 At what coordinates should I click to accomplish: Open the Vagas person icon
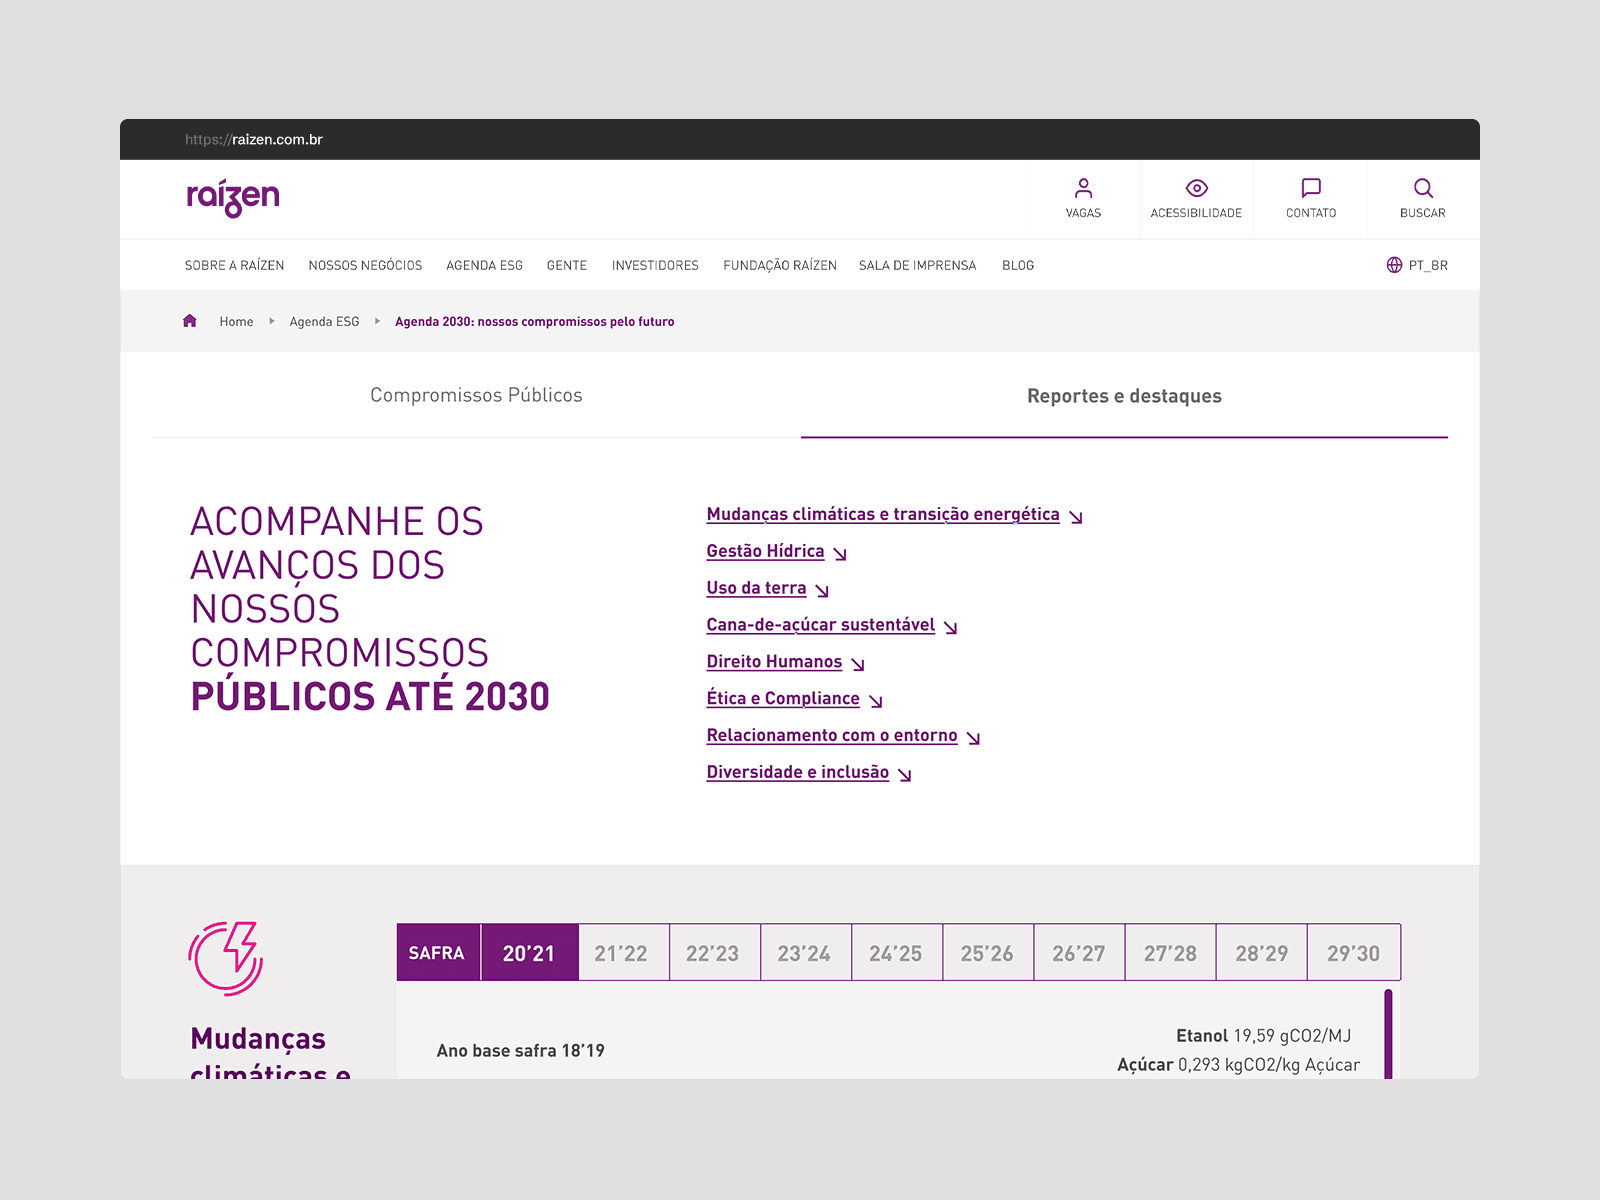pos(1083,188)
